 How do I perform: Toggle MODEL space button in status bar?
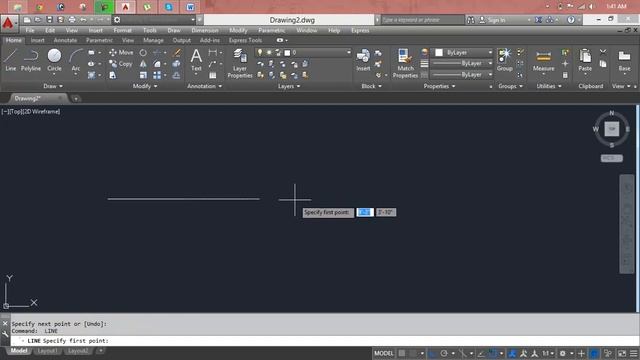(x=384, y=353)
